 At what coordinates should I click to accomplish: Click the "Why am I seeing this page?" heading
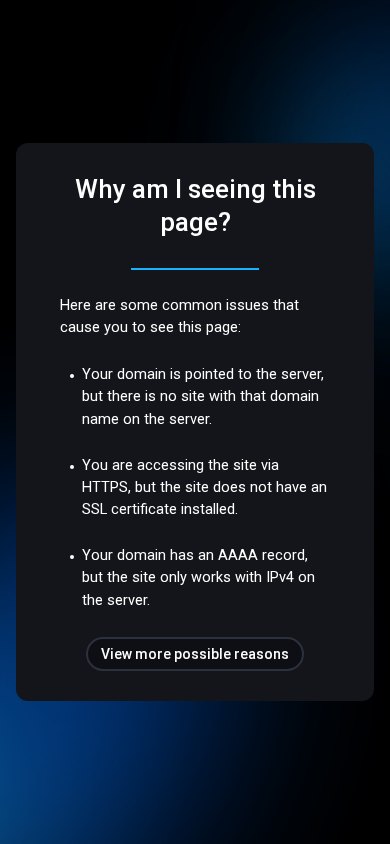point(195,206)
